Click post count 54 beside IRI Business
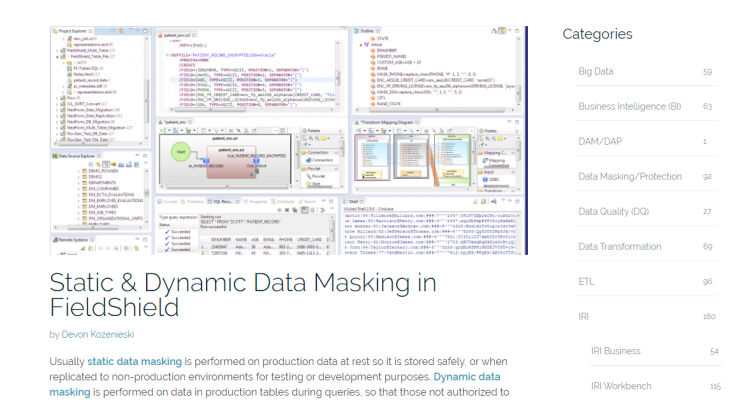The width and height of the screenshot is (732, 402). [714, 352]
